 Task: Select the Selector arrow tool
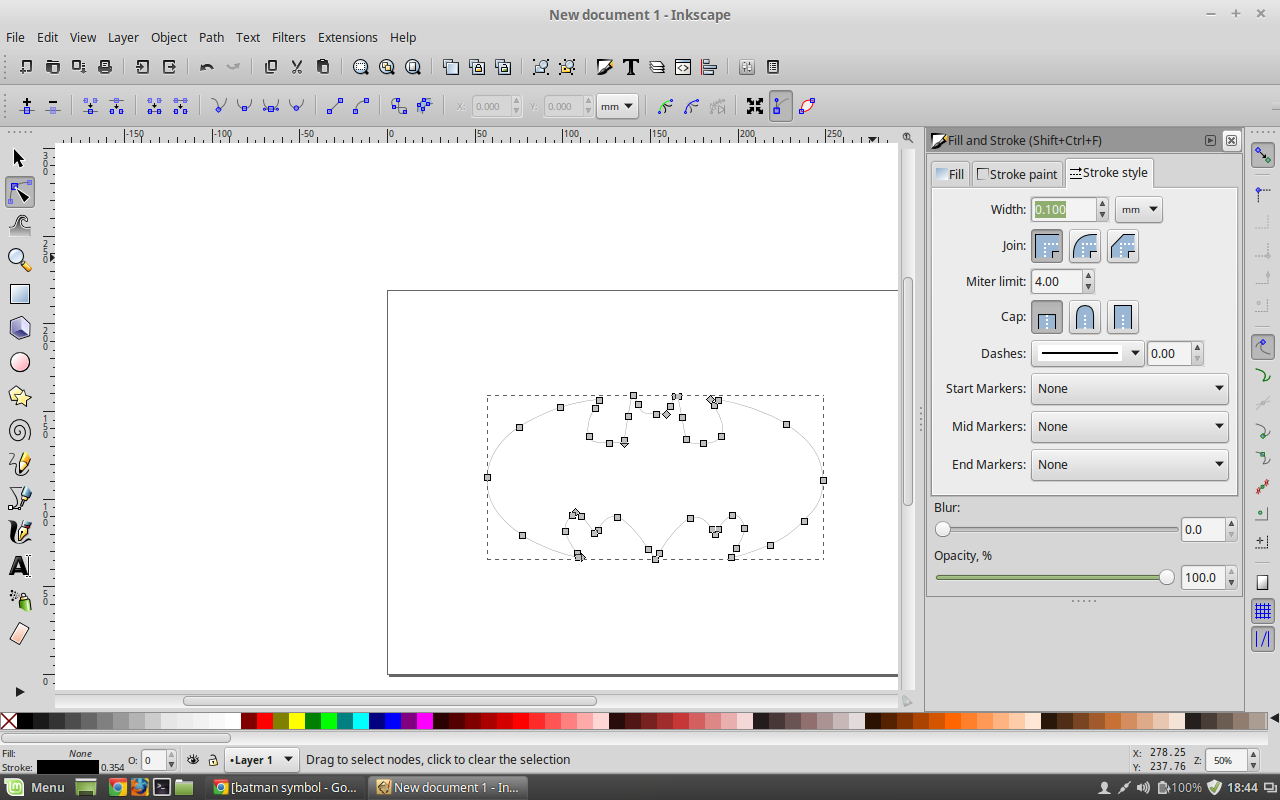point(19,158)
